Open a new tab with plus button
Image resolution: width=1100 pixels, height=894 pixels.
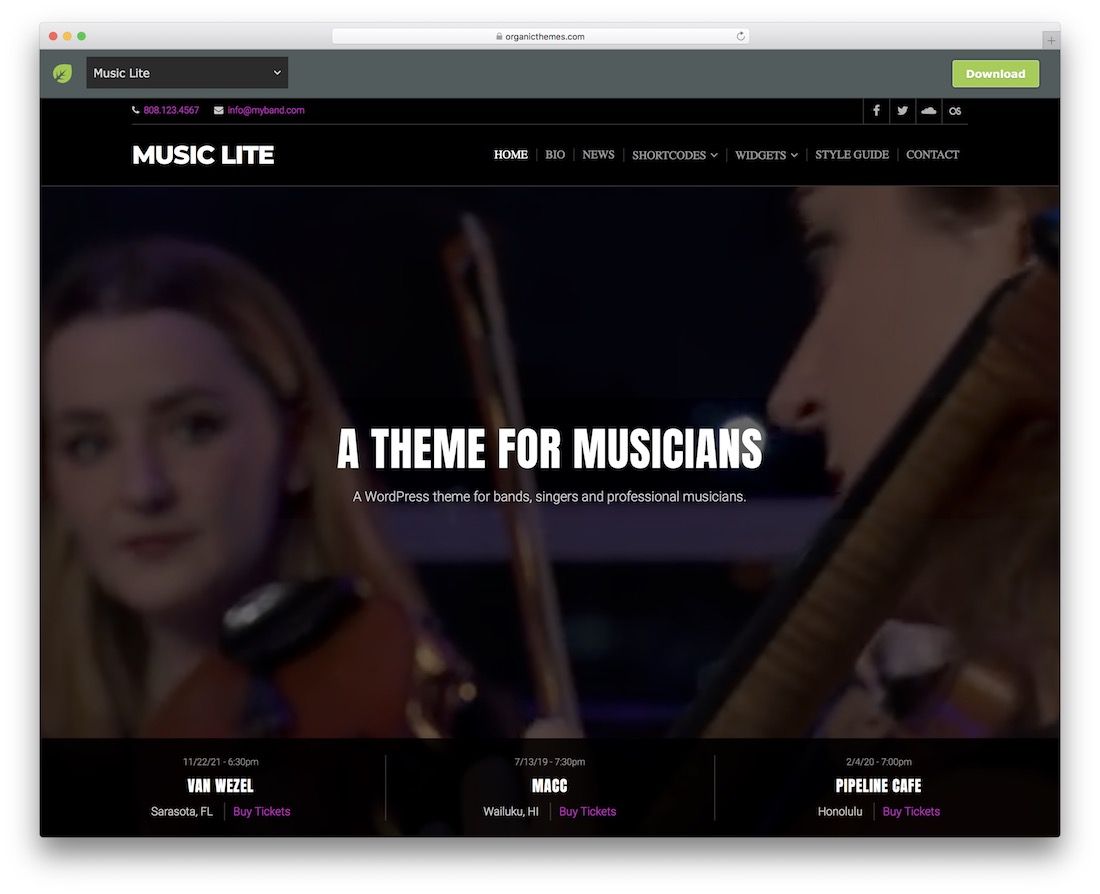[x=1050, y=40]
